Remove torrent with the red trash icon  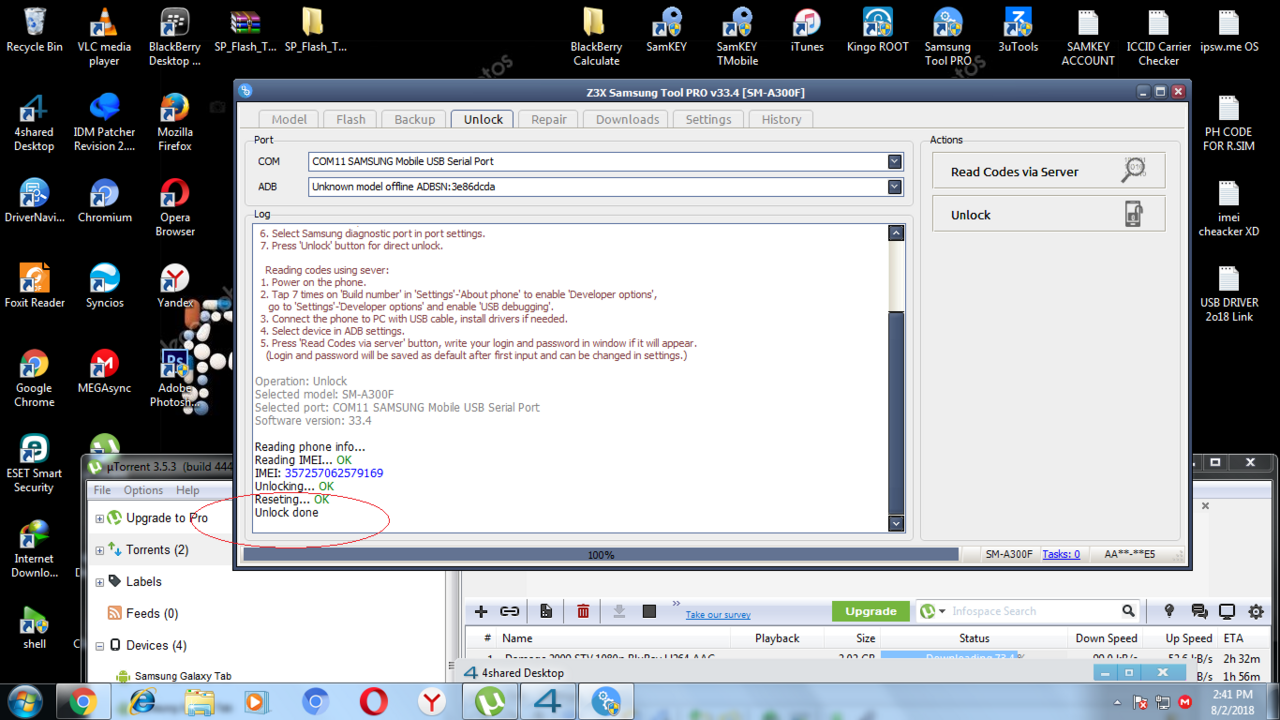point(583,611)
